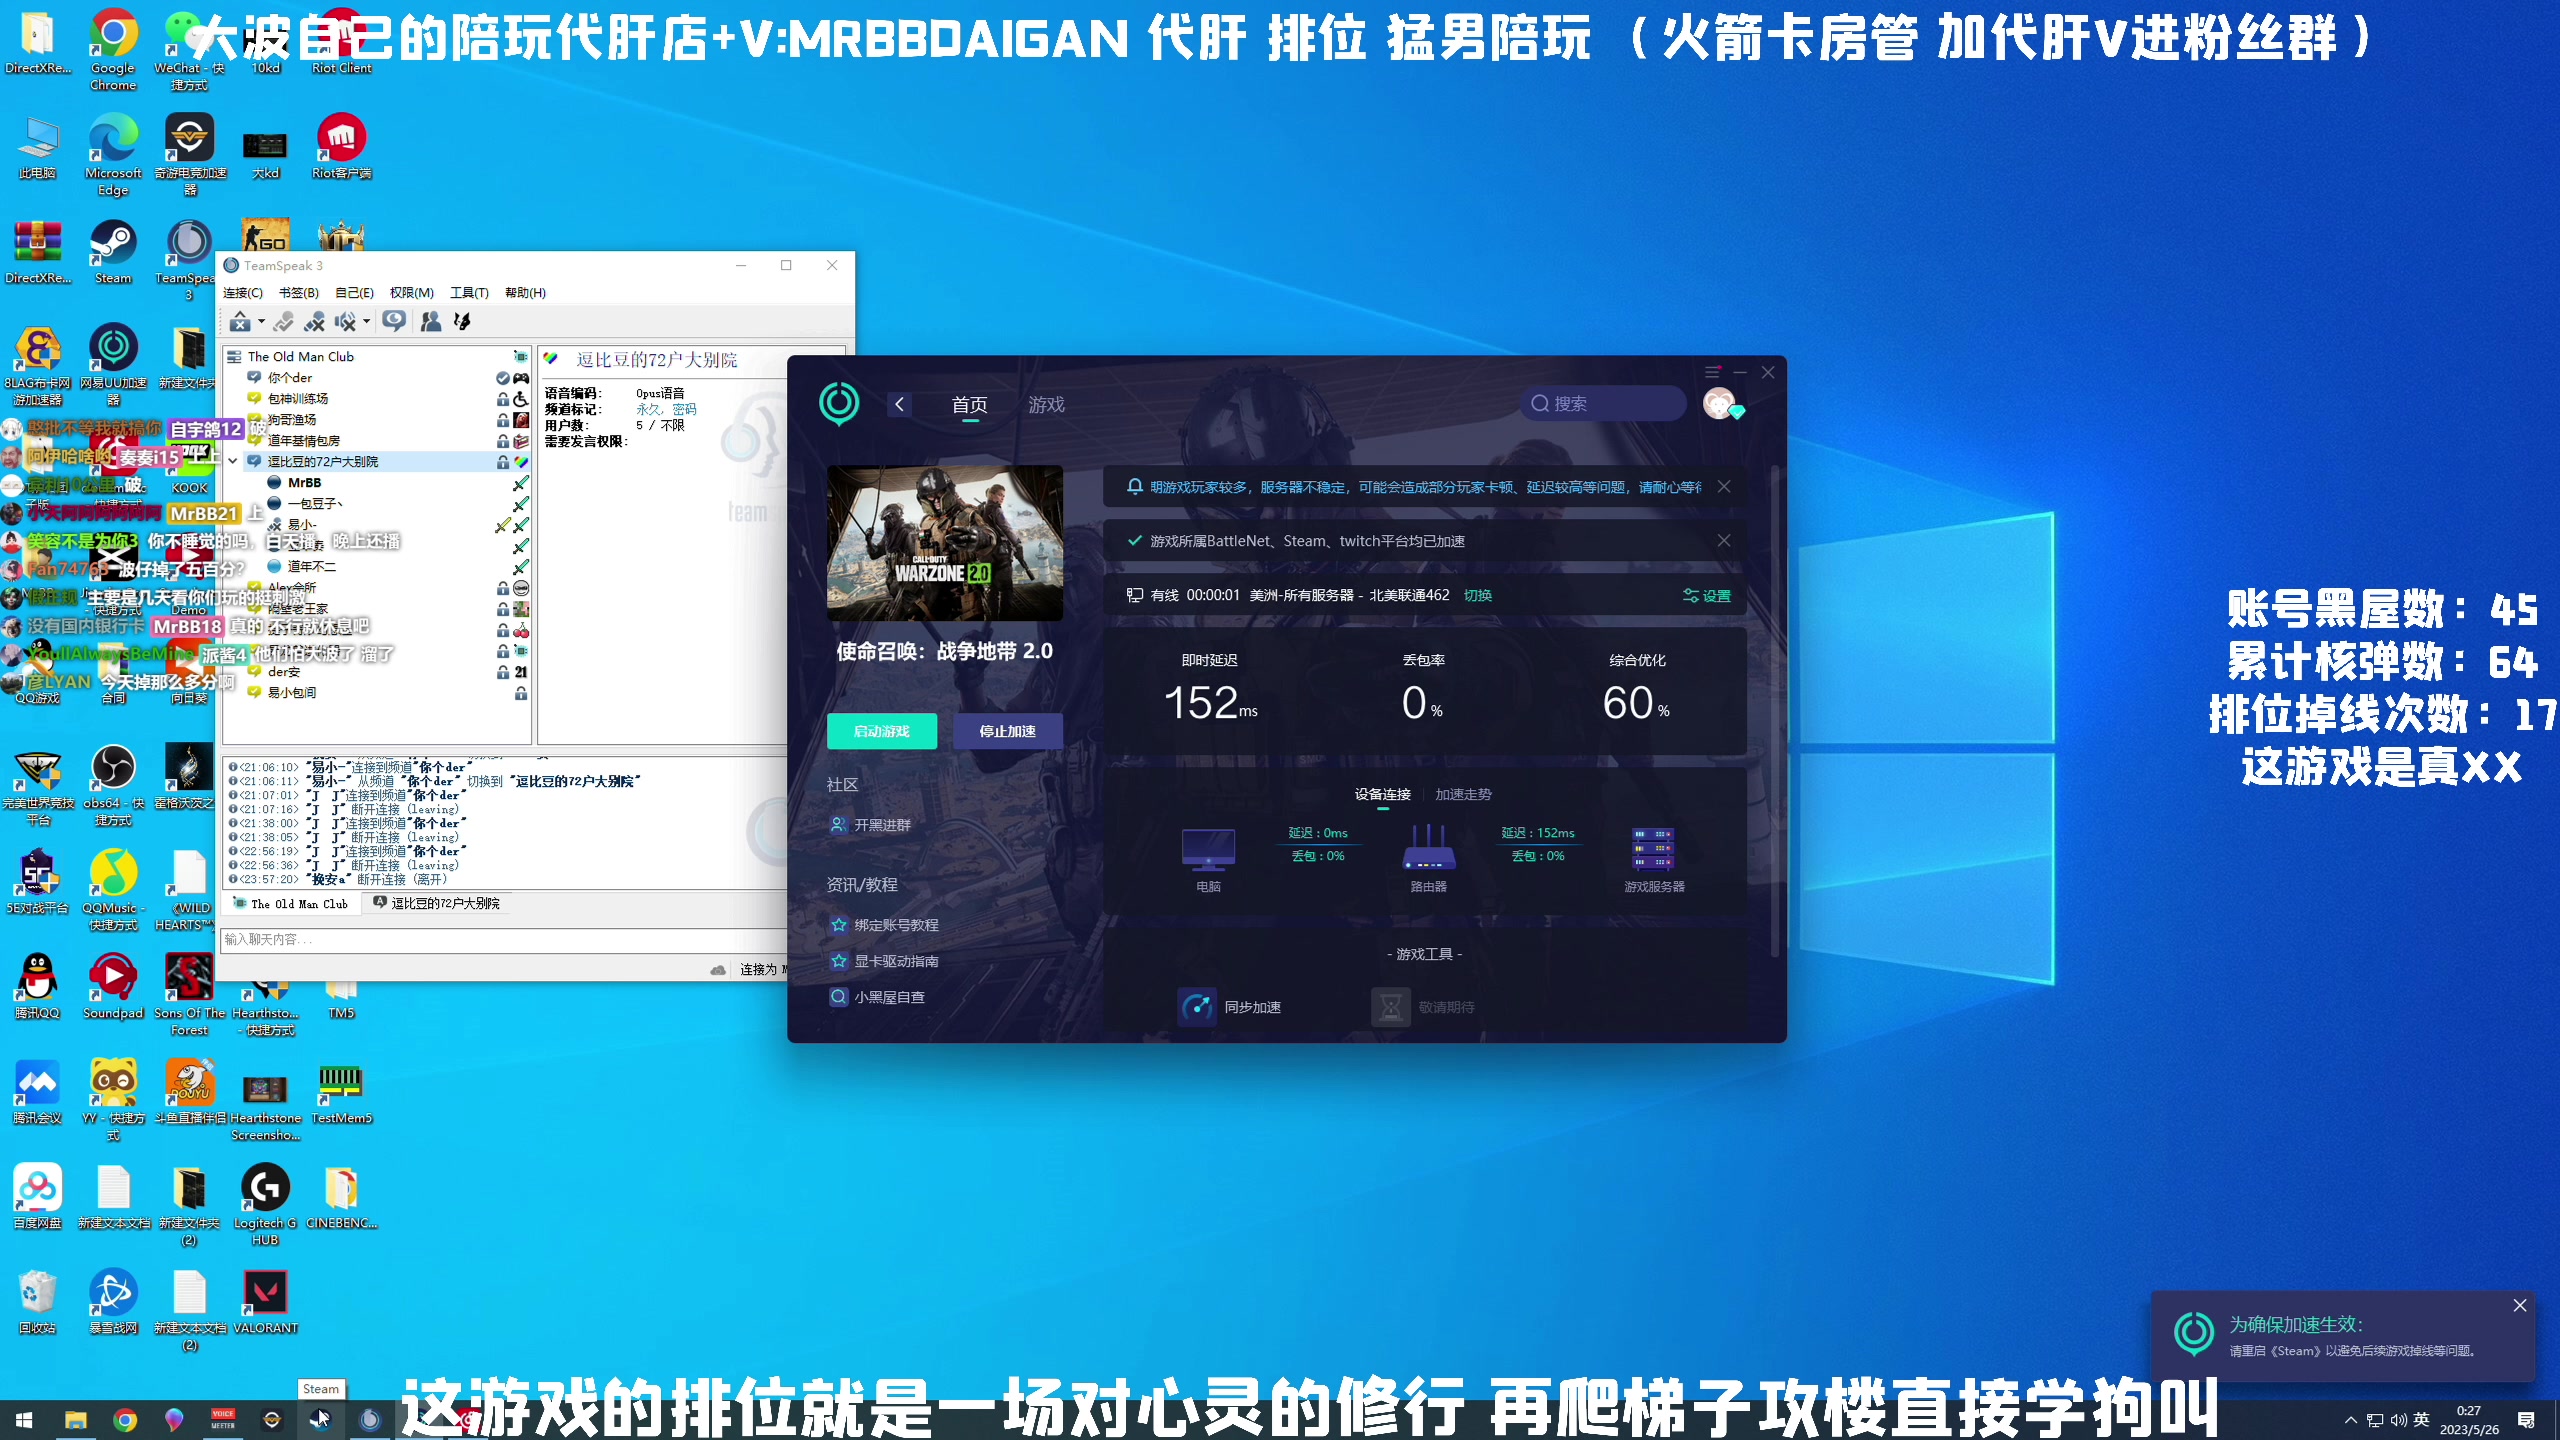Image resolution: width=2560 pixels, height=1440 pixels.
Task: Switch to 逗比豆的72户大别院 chat tab
Action: click(x=436, y=904)
